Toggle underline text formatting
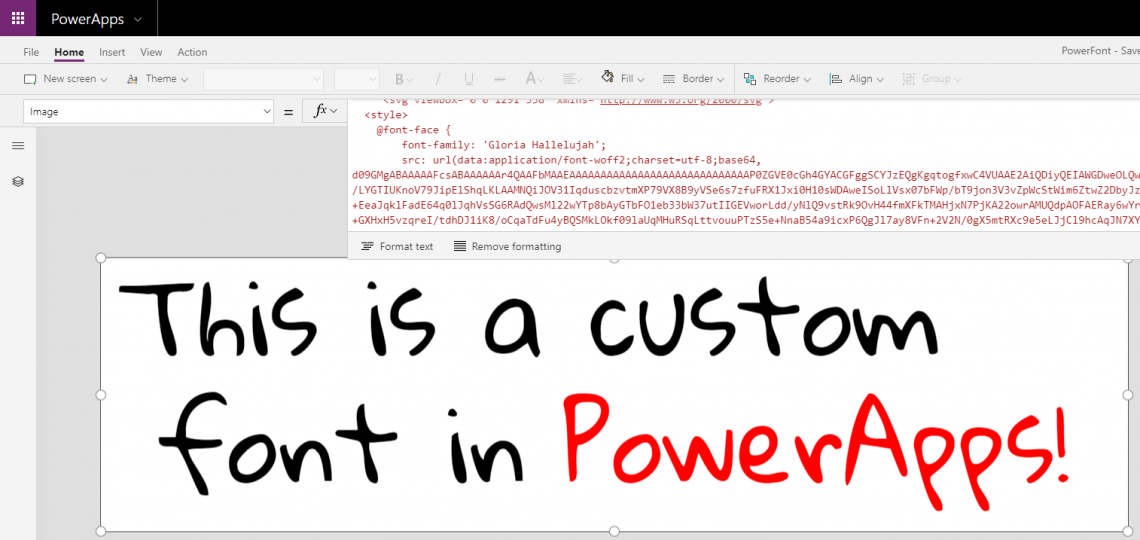Screen dimensions: 1140x540 [x=468, y=79]
